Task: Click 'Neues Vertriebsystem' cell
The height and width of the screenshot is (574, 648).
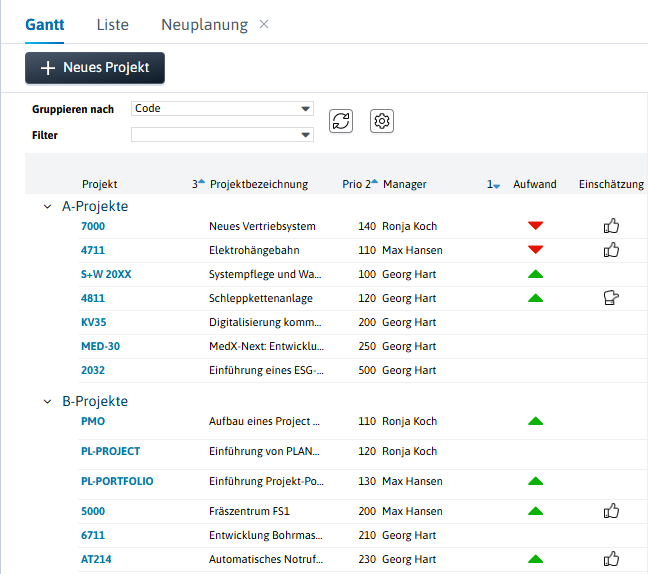Action: [262, 226]
